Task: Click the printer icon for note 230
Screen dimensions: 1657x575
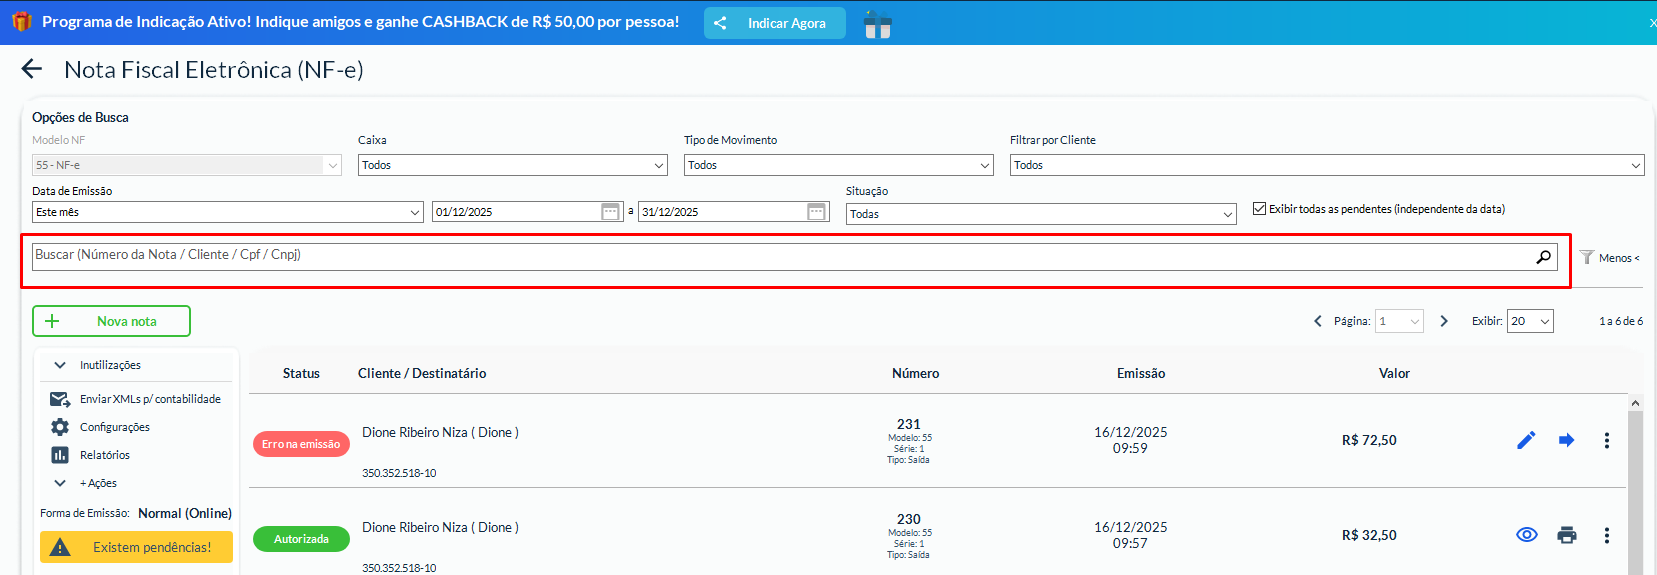Action: (1566, 535)
